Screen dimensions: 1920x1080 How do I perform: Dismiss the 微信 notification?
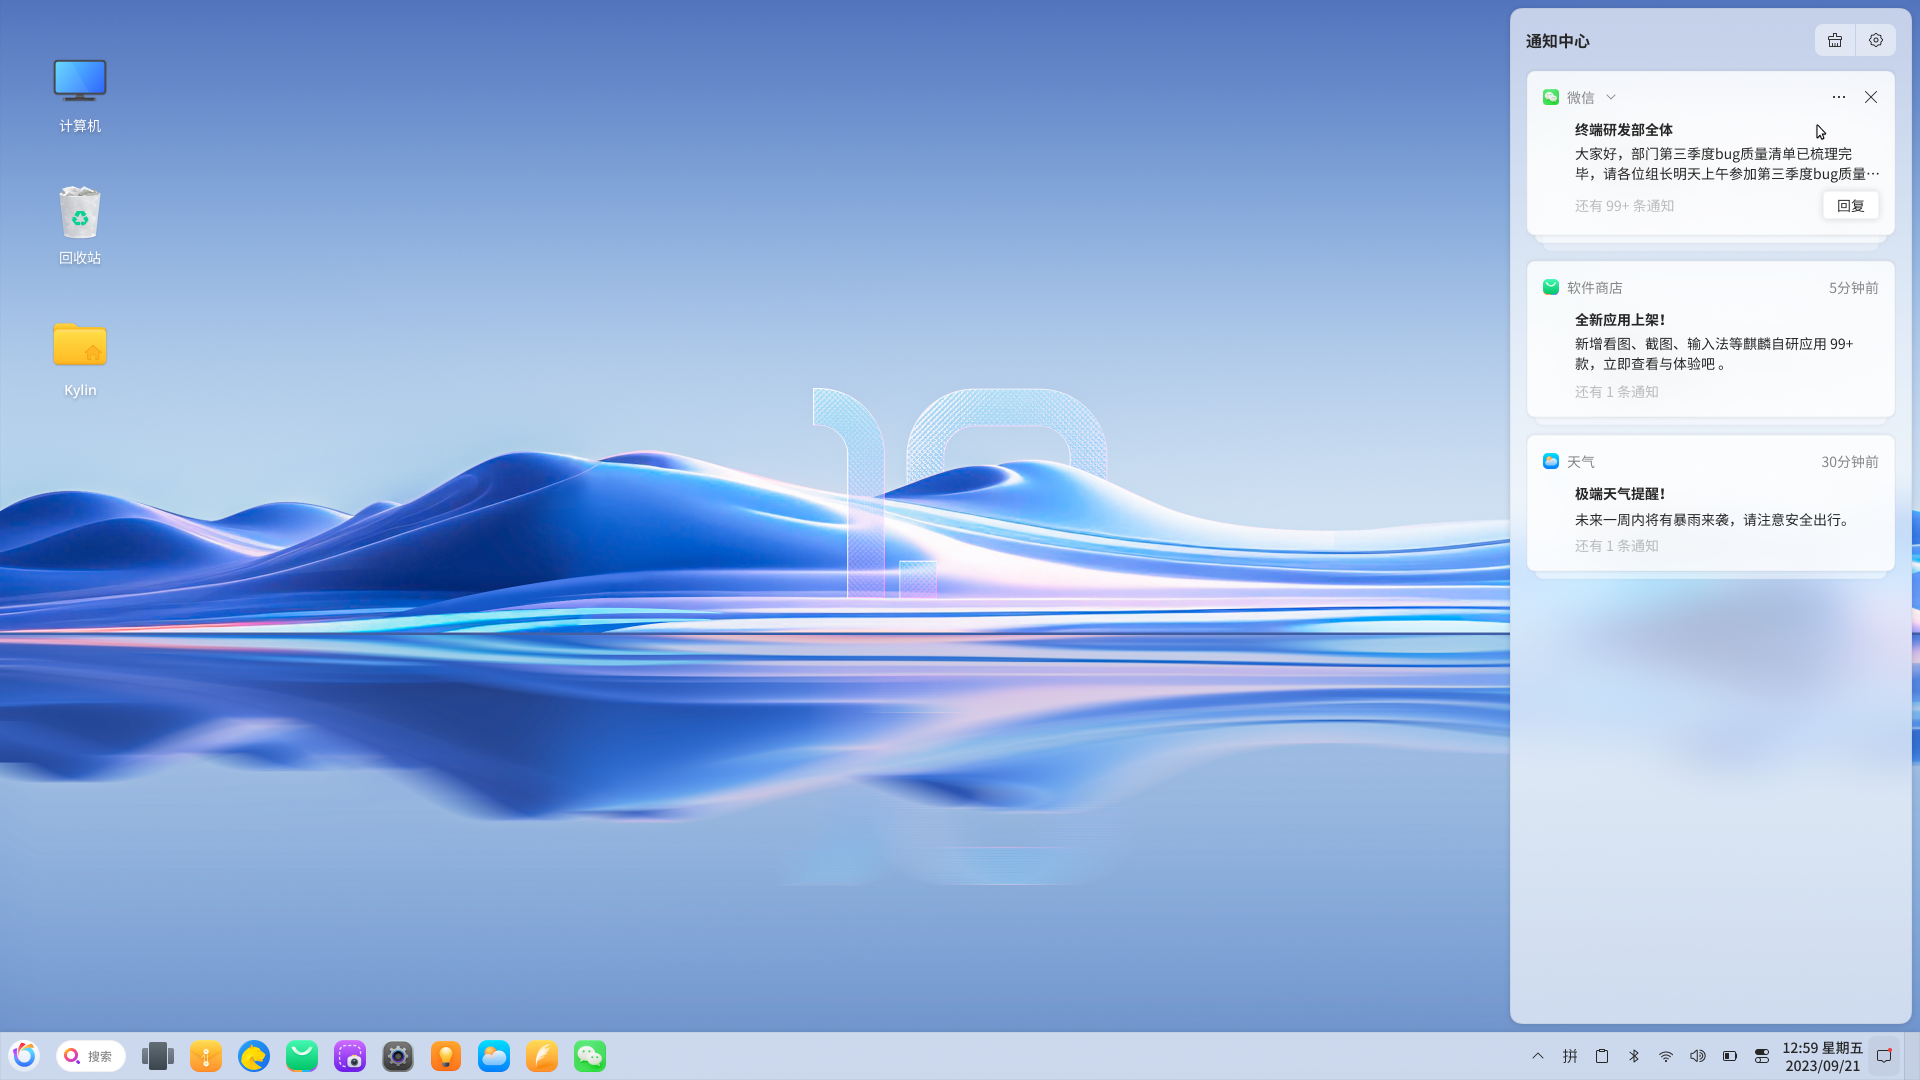(x=1871, y=97)
